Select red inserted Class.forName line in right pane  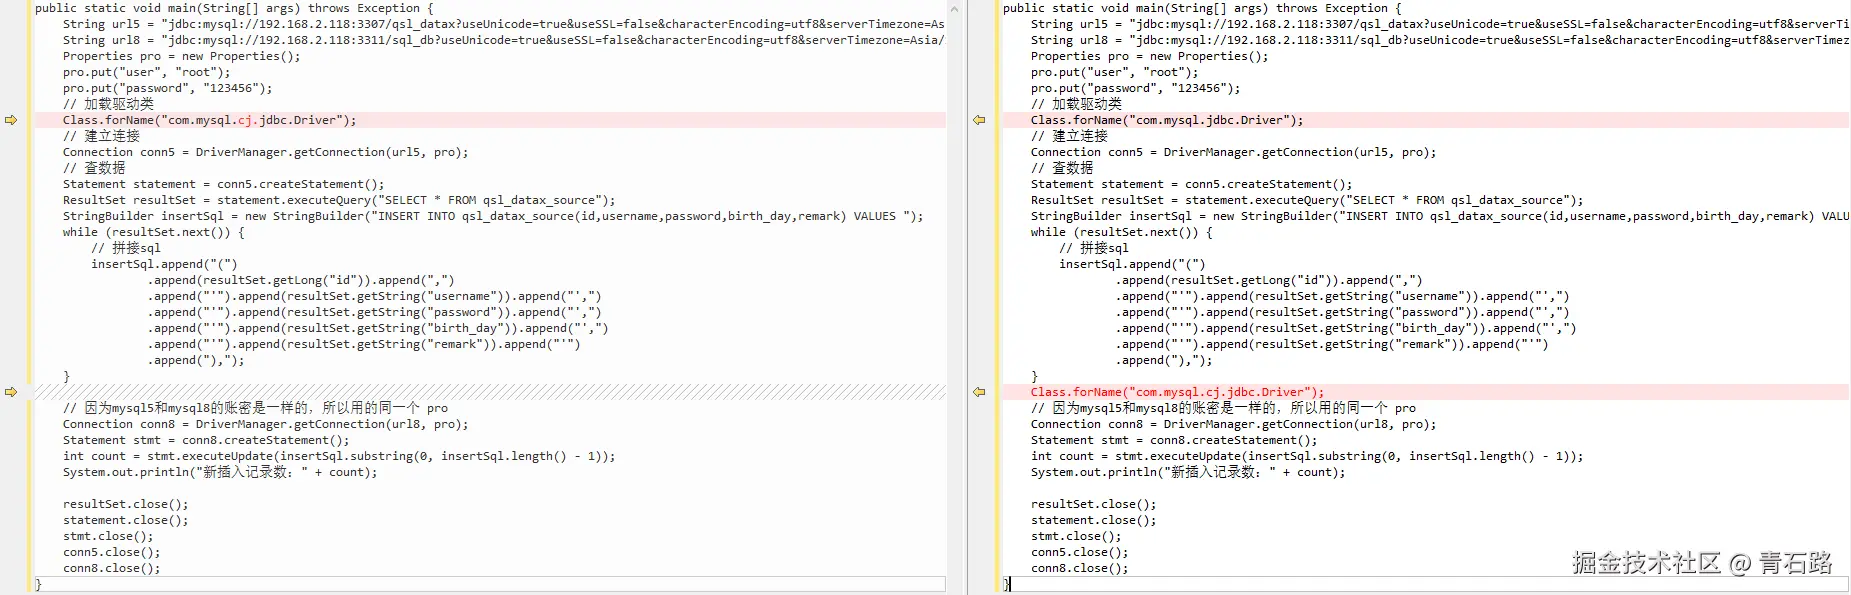1426,392
